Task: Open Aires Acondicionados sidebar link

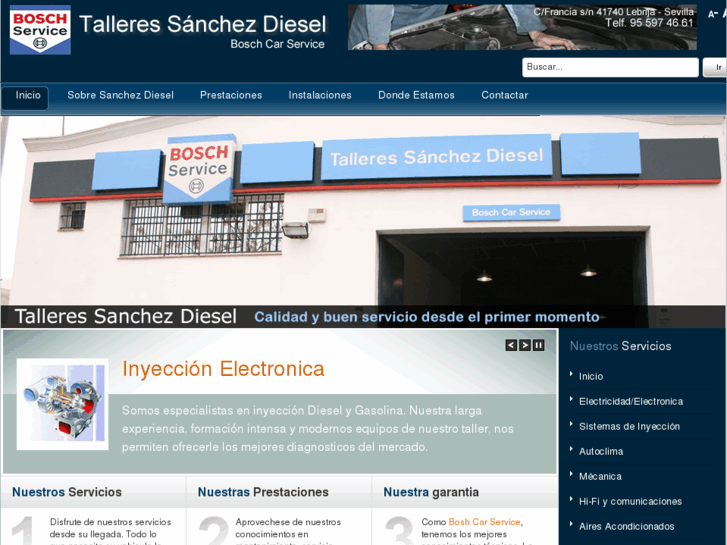Action: 626,527
